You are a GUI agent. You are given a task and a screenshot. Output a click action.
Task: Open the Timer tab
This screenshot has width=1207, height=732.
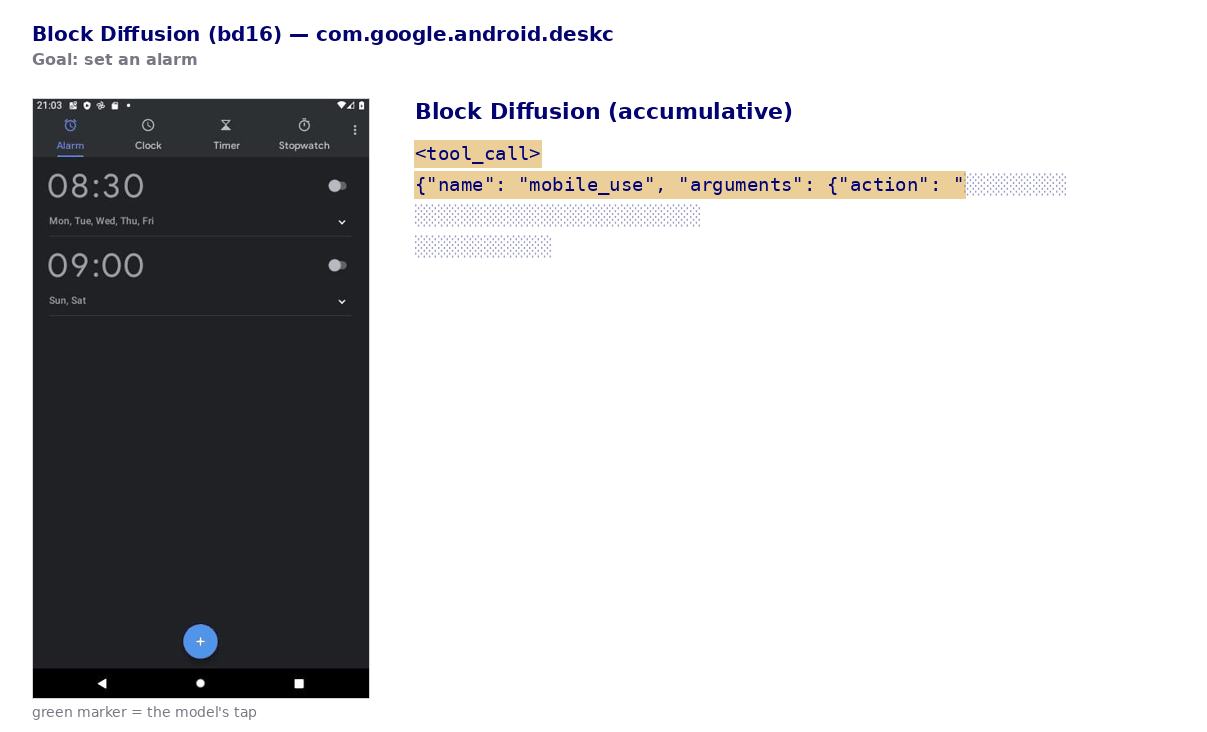(226, 135)
